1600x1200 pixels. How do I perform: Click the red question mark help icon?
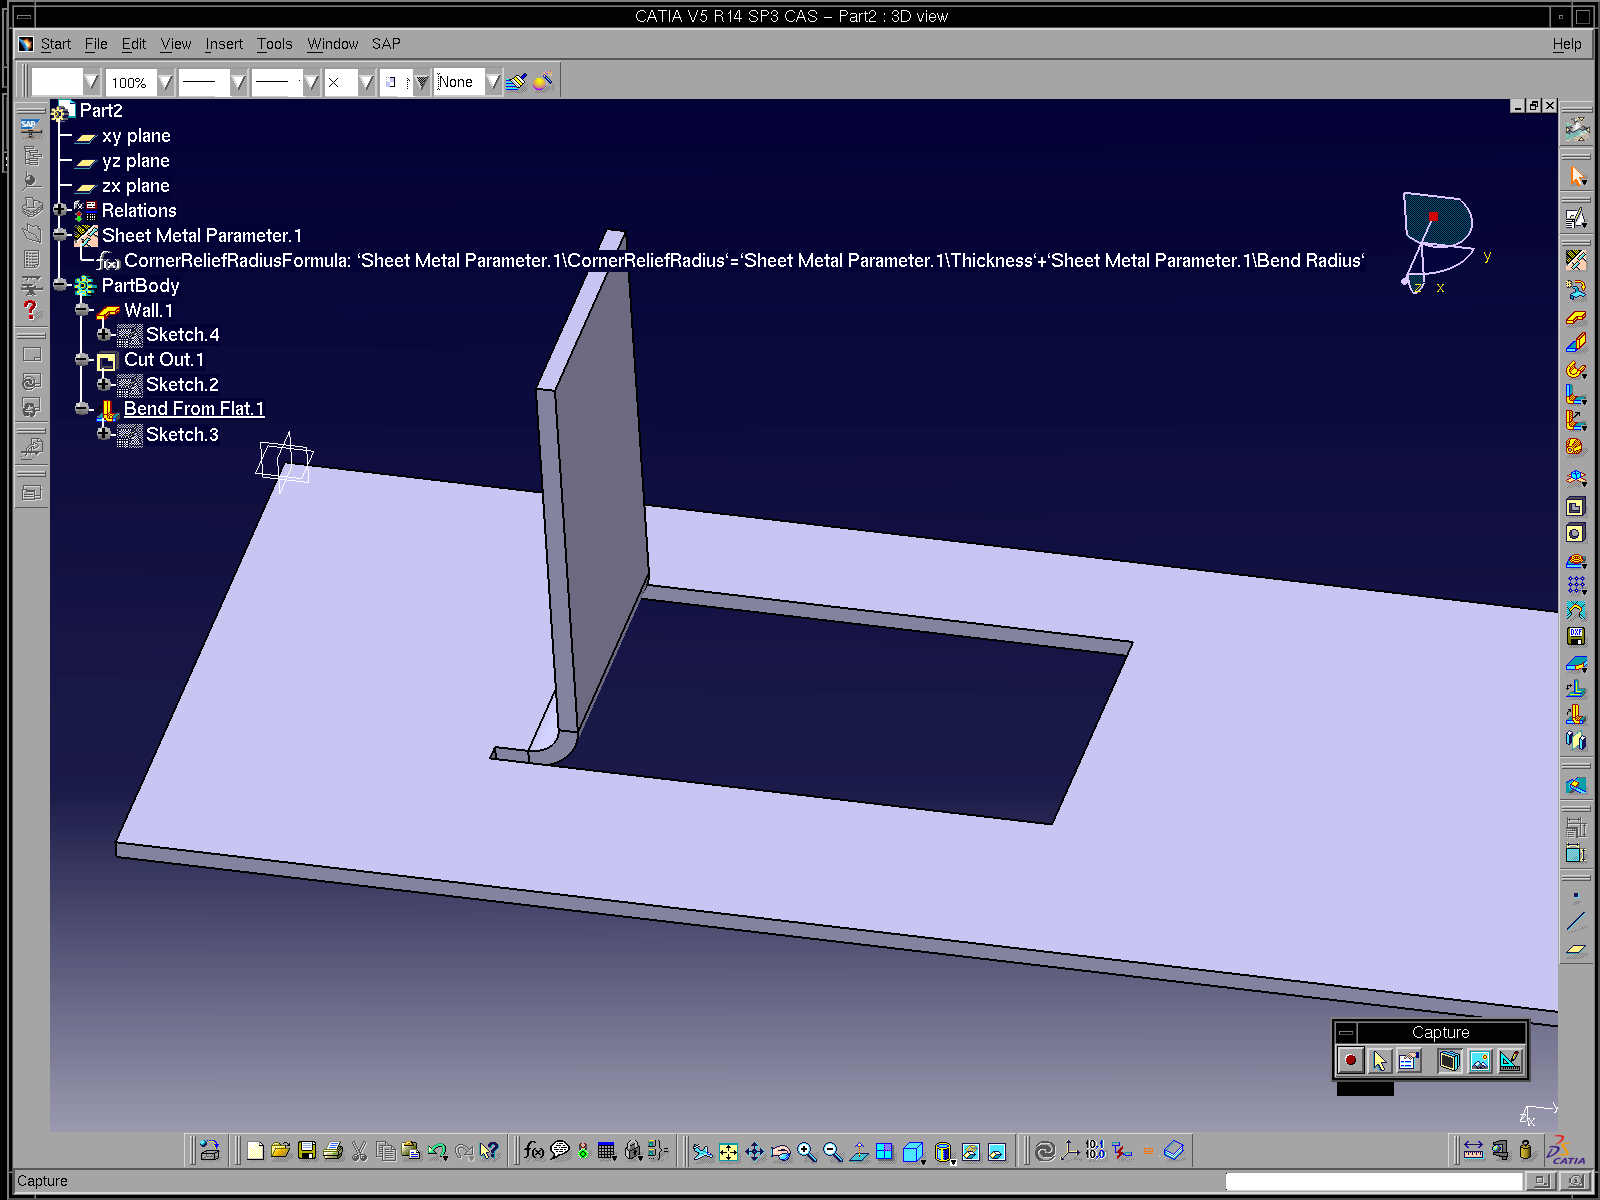[x=31, y=310]
